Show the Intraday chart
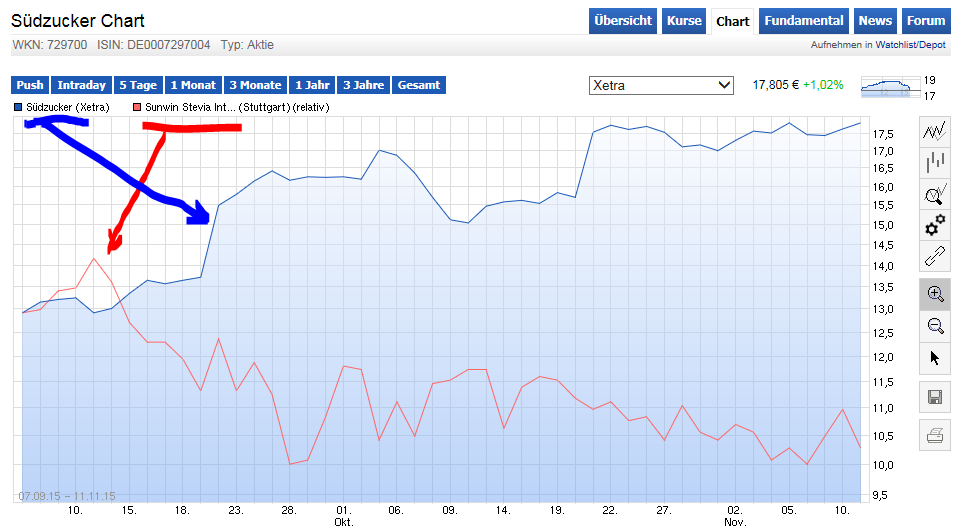The image size is (956, 526). coord(82,85)
